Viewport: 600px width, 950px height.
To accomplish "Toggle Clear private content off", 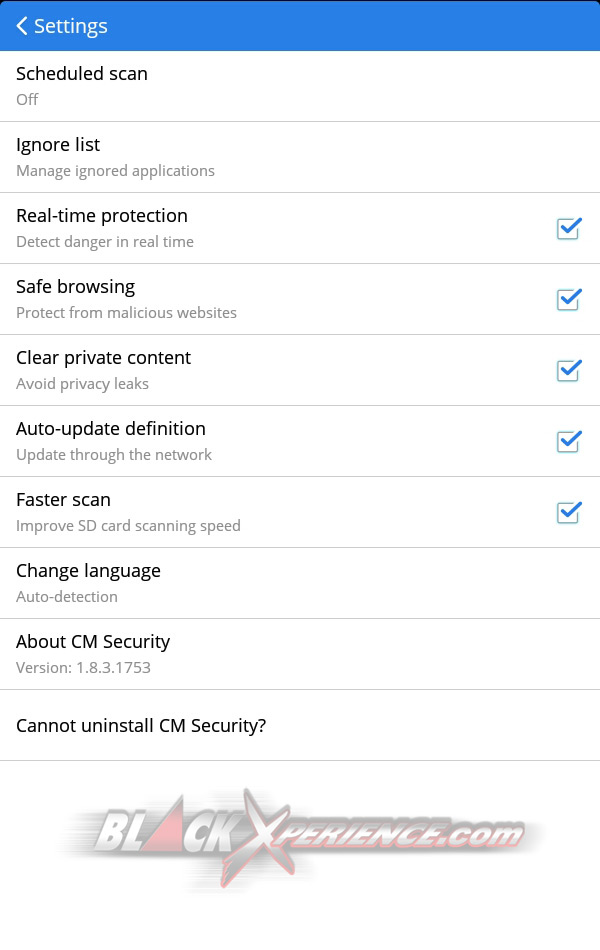I will coord(568,370).
